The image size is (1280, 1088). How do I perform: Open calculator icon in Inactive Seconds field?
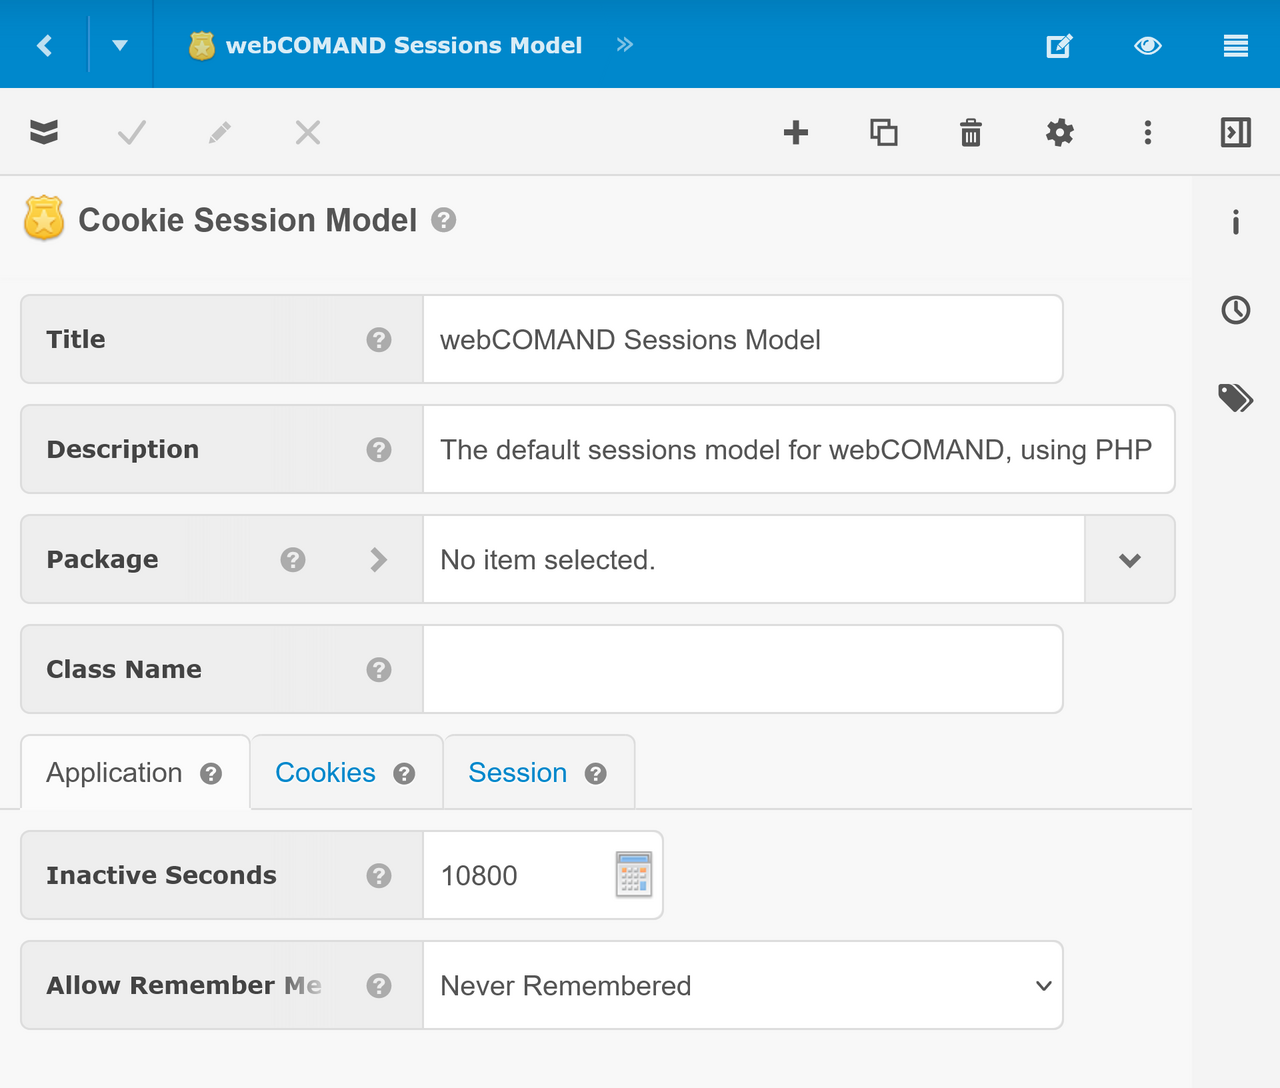[x=633, y=875]
